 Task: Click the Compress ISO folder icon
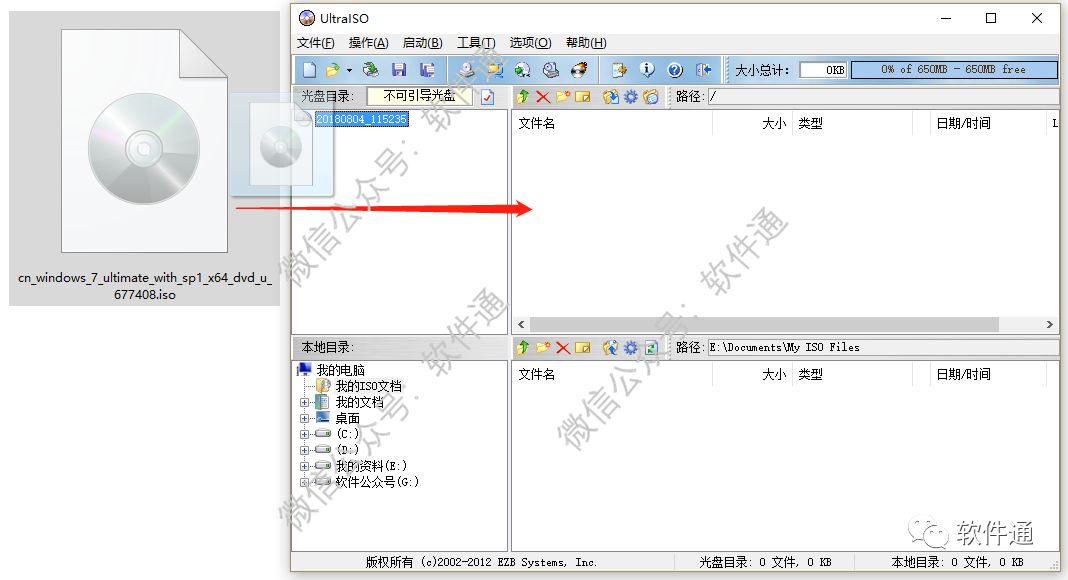494,69
